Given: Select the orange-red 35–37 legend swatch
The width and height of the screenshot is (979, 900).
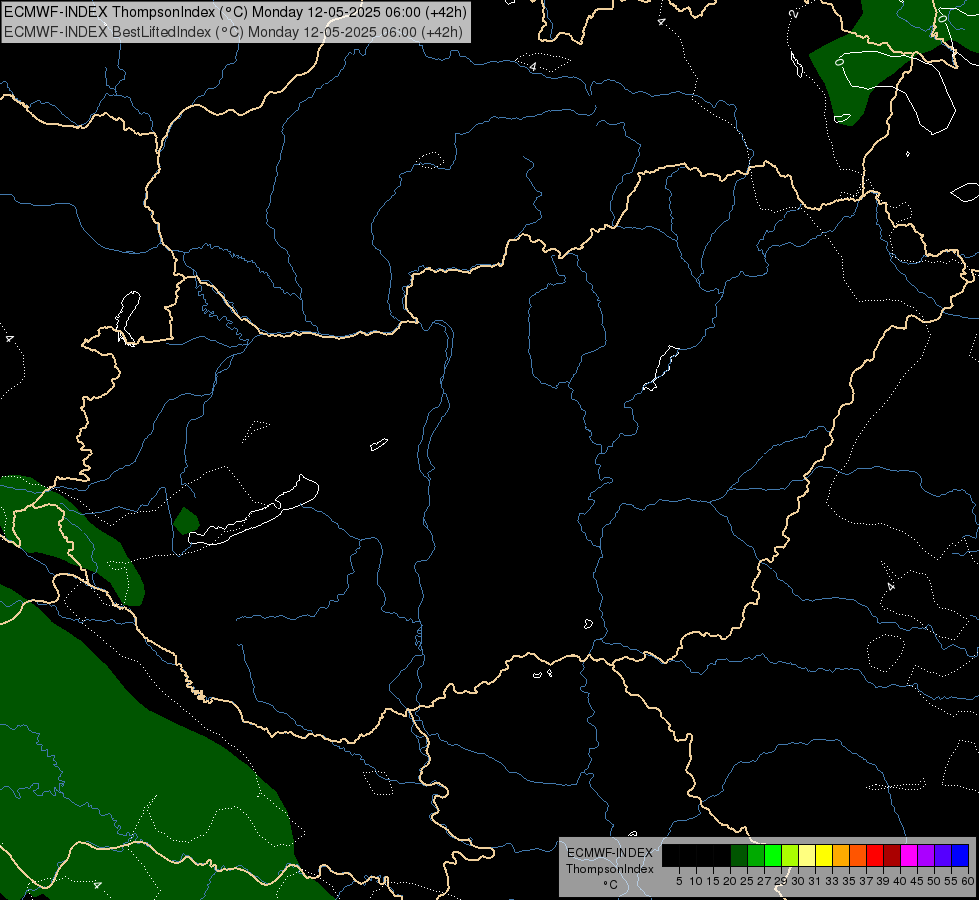Looking at the screenshot, I should click(858, 855).
